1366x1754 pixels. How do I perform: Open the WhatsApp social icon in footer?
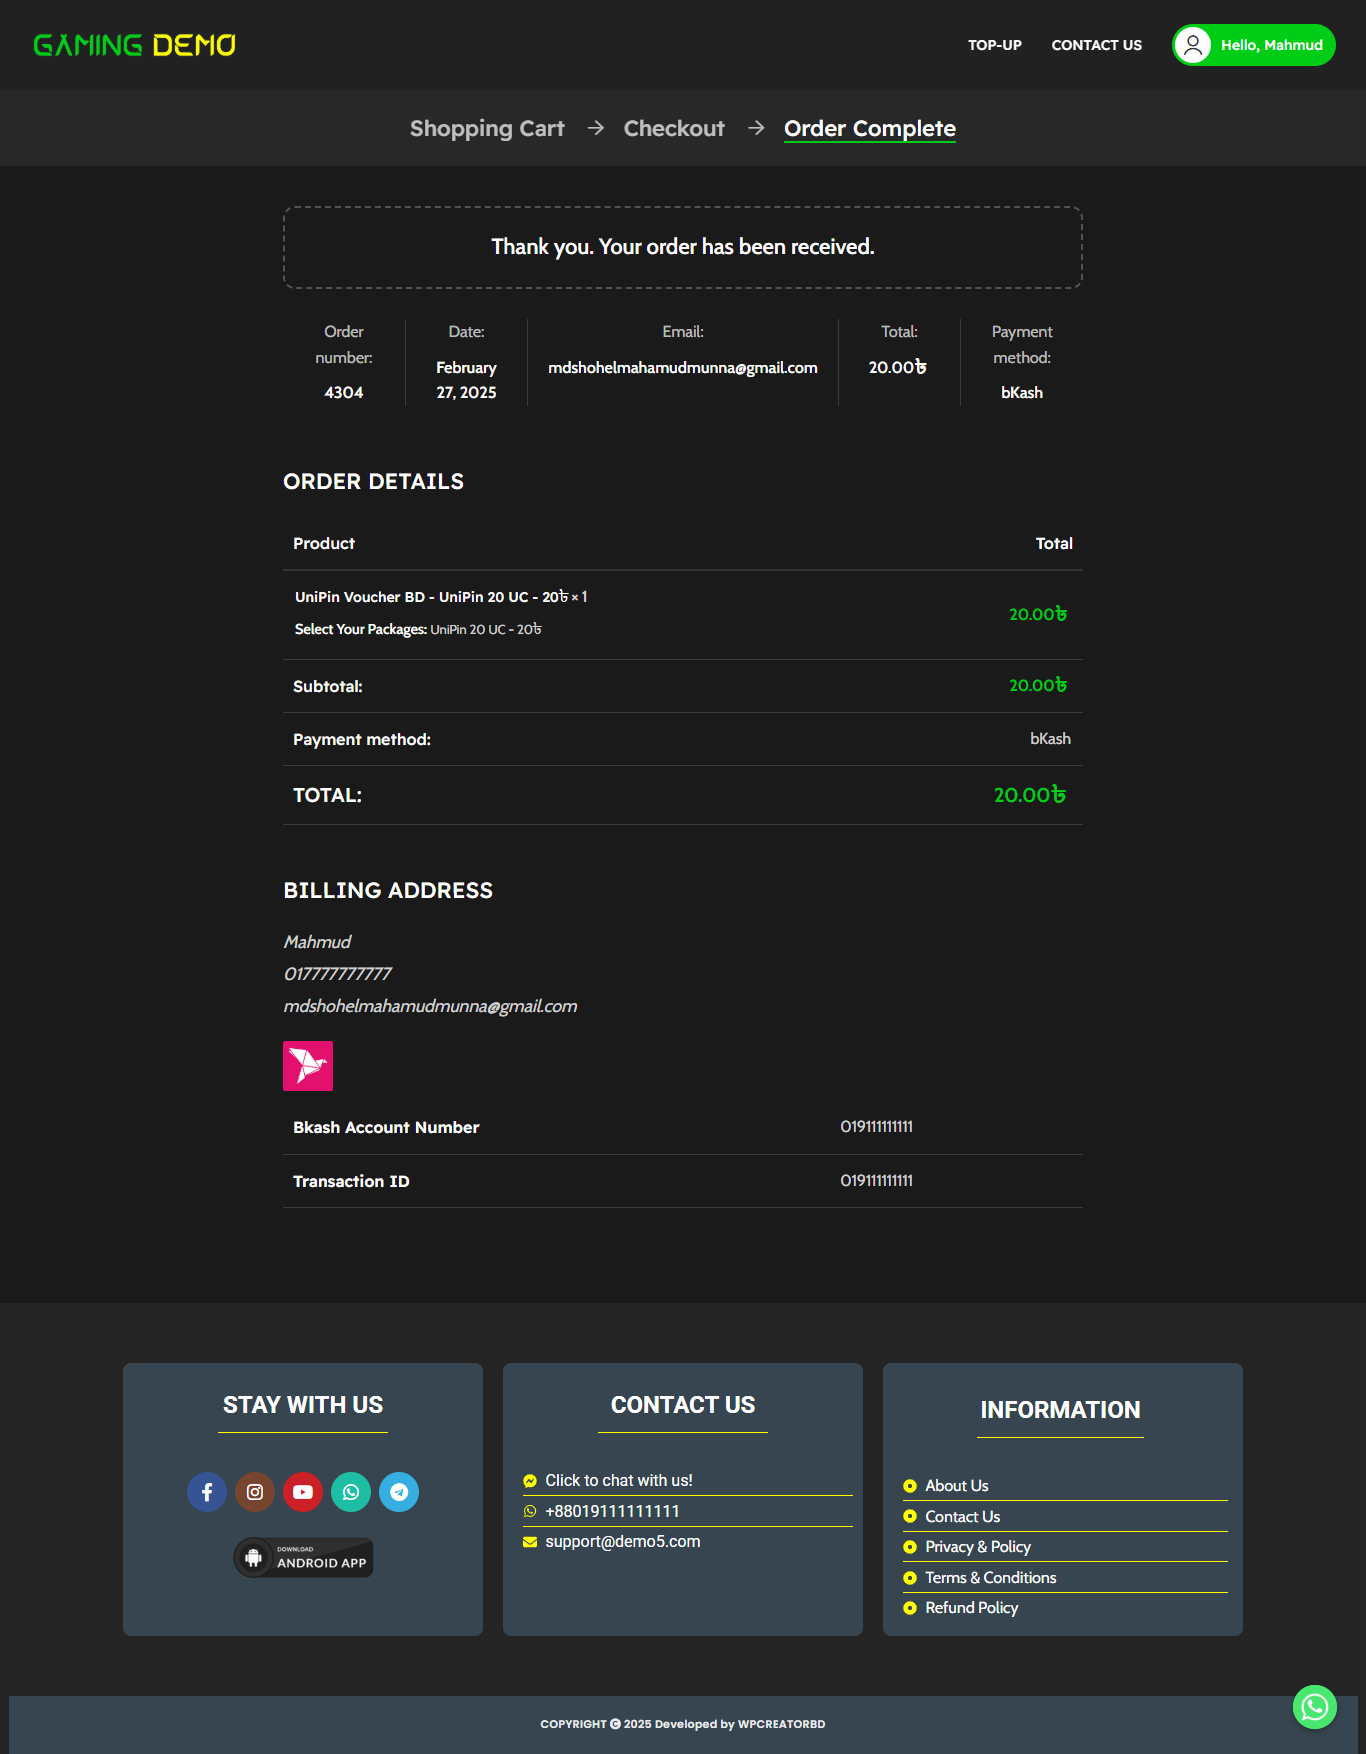coord(351,1492)
